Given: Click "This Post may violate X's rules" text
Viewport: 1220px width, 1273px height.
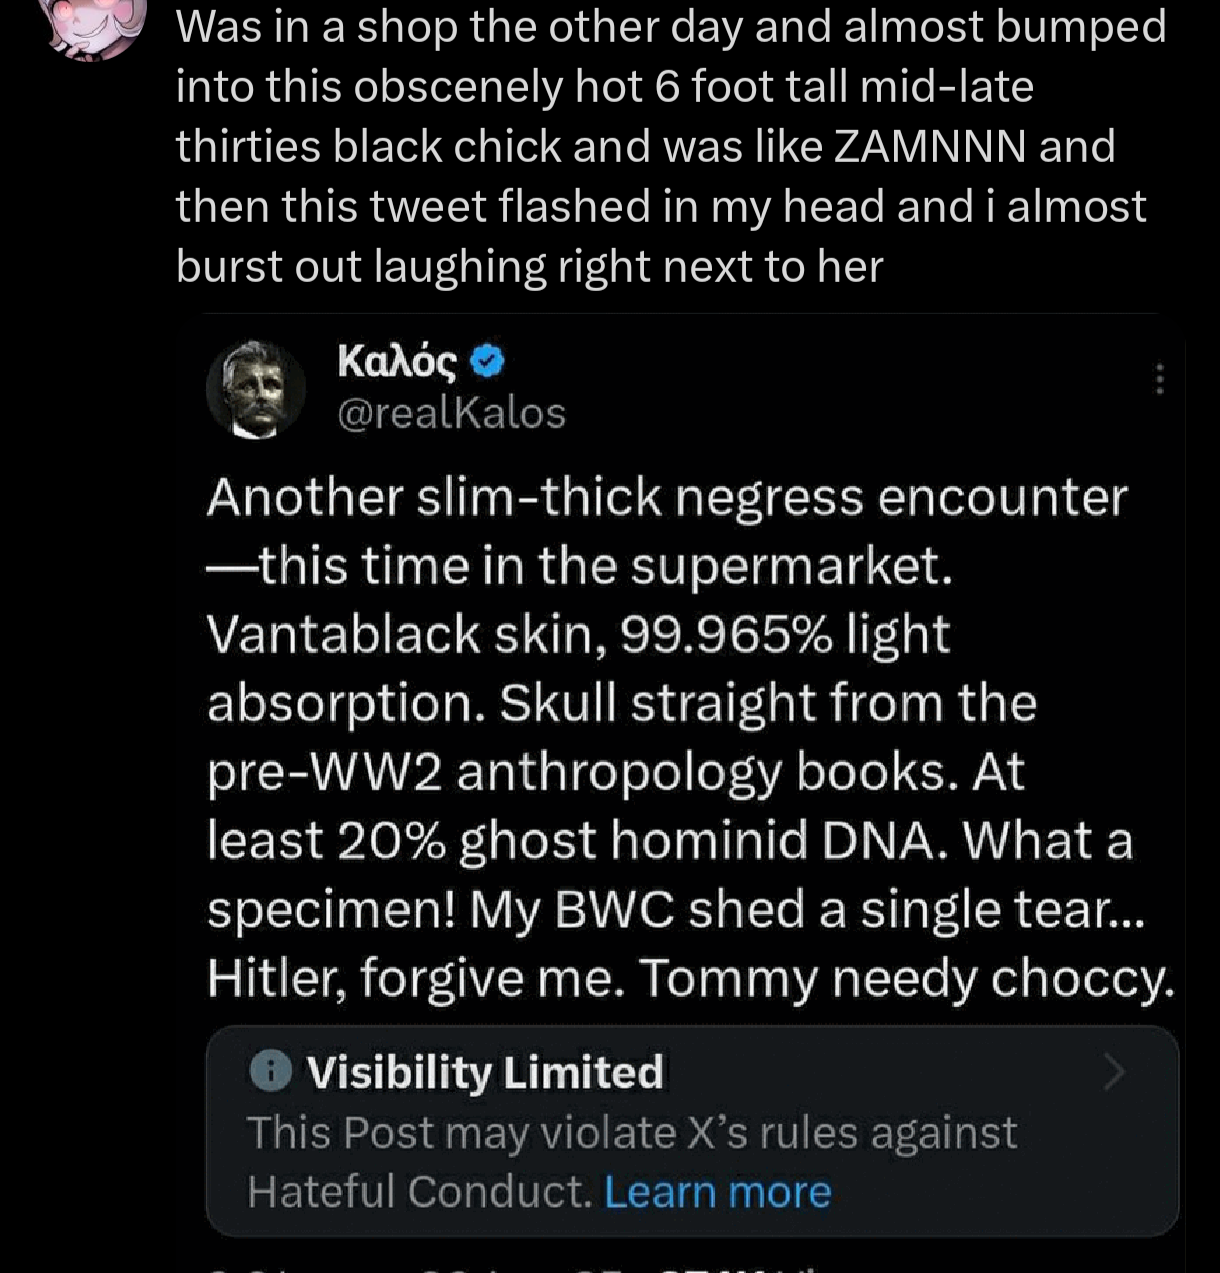Looking at the screenshot, I should (632, 1133).
